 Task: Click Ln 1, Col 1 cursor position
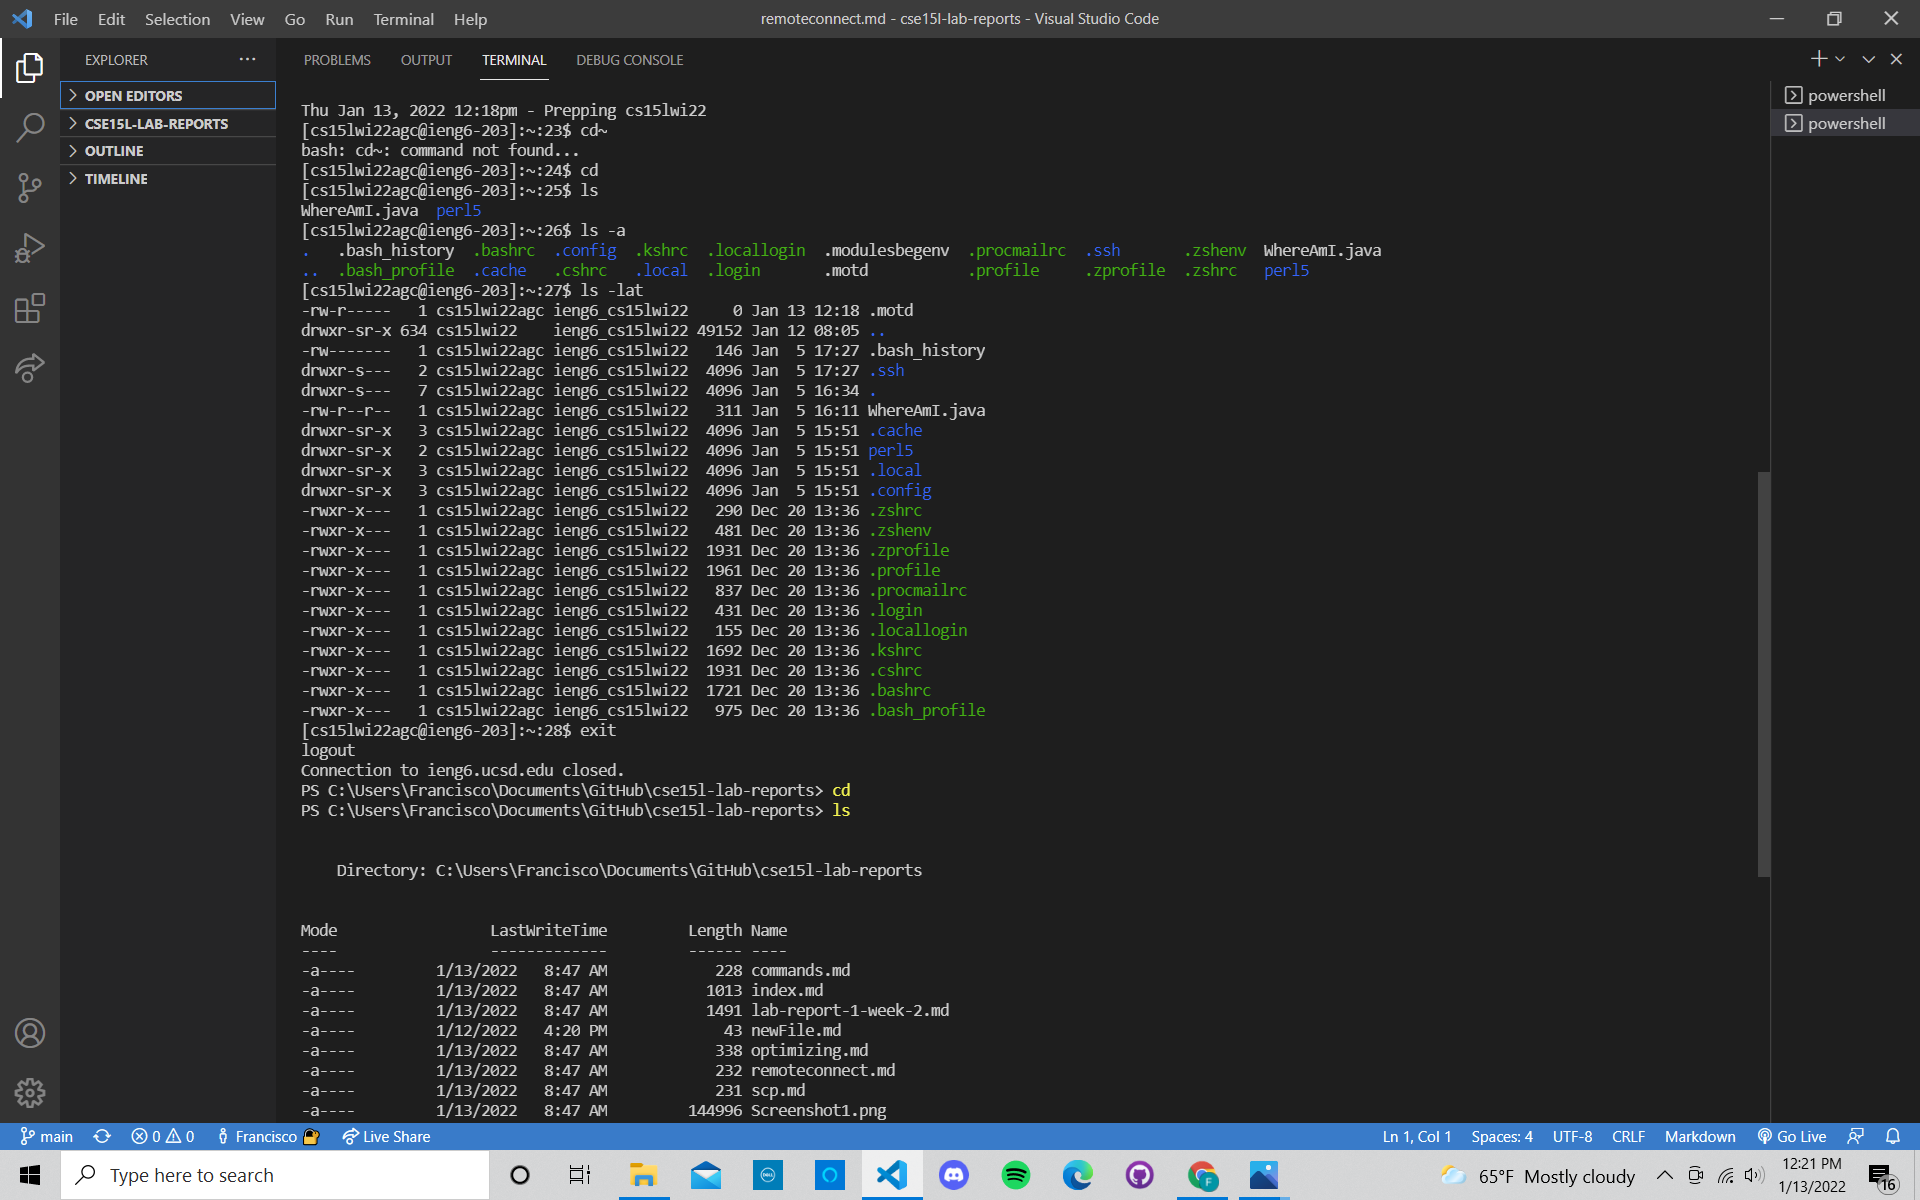(x=1416, y=1136)
